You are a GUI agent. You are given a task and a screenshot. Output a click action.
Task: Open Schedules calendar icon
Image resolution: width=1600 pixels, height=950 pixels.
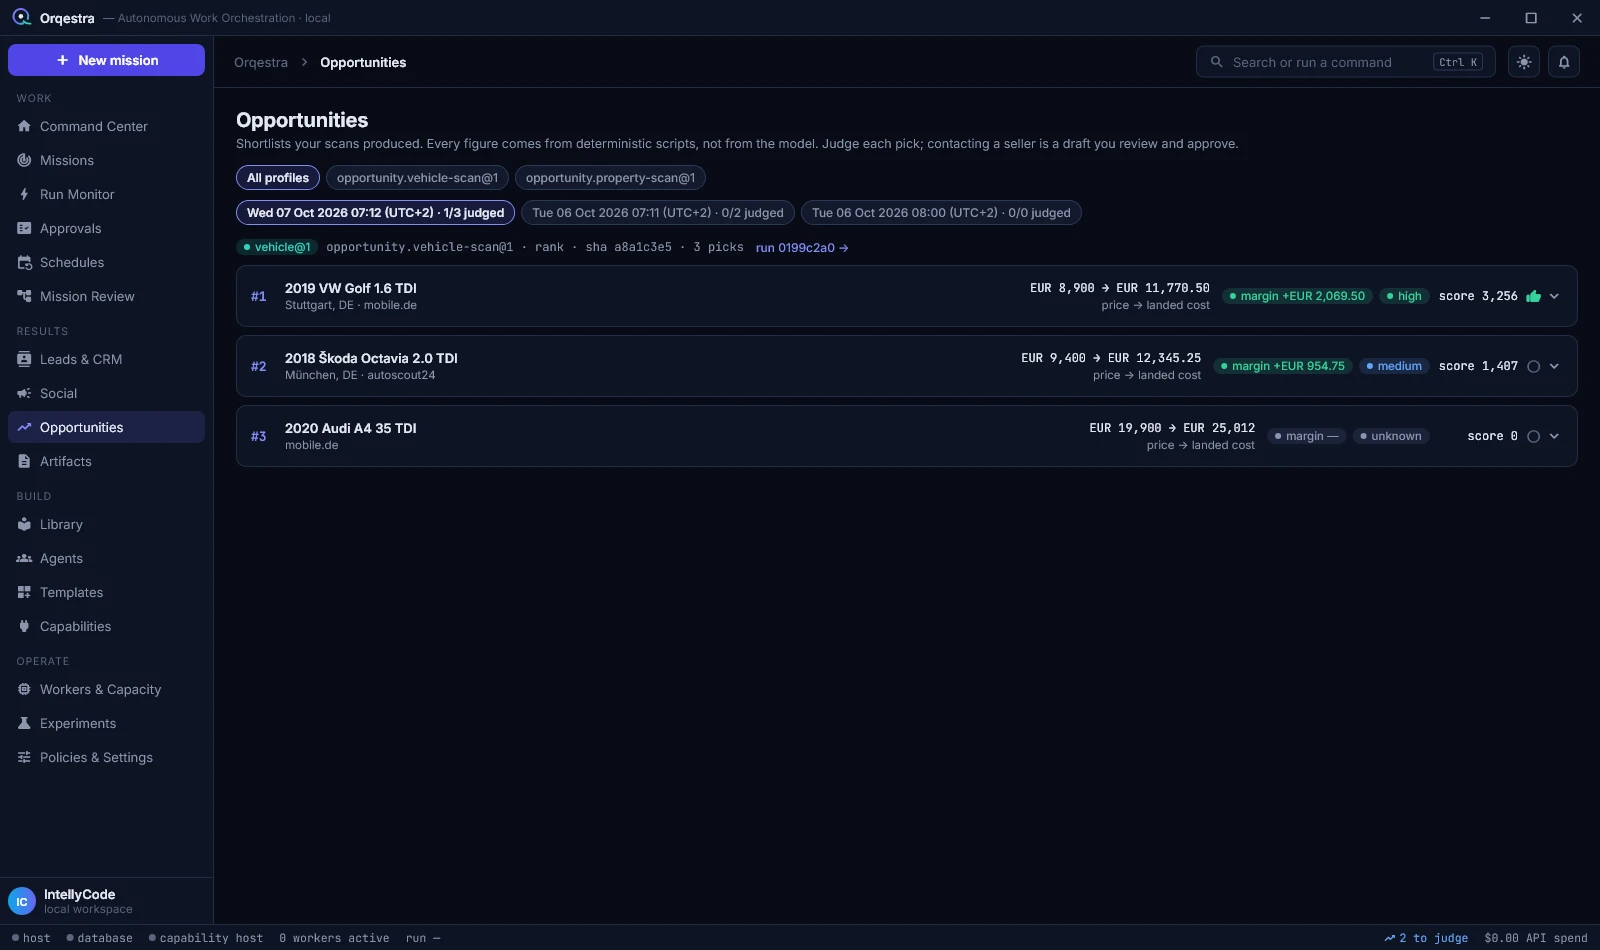[x=24, y=262]
